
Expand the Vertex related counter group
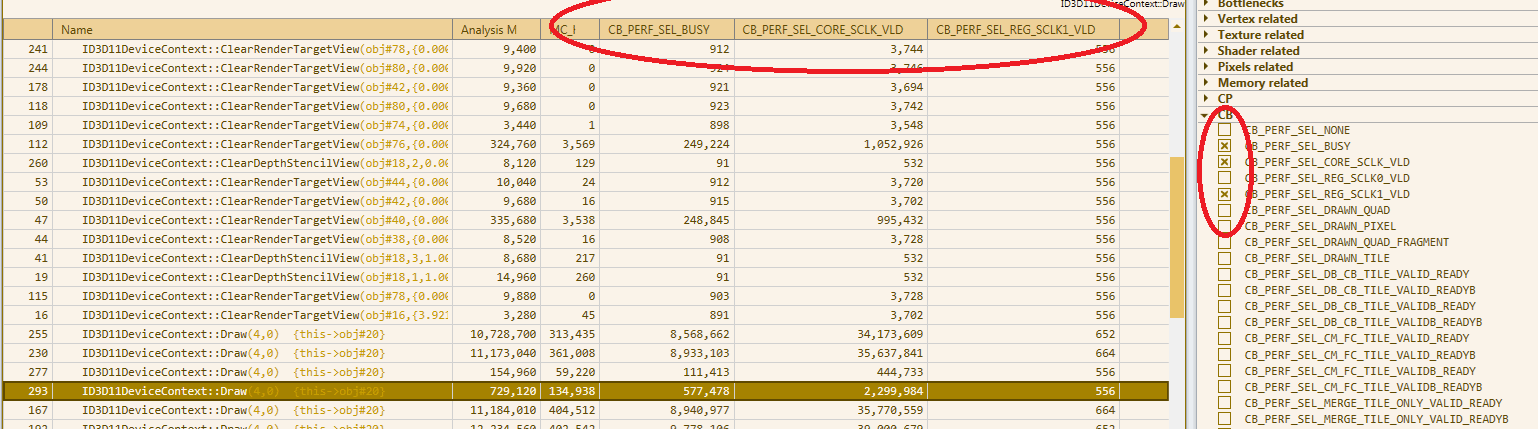point(1206,19)
